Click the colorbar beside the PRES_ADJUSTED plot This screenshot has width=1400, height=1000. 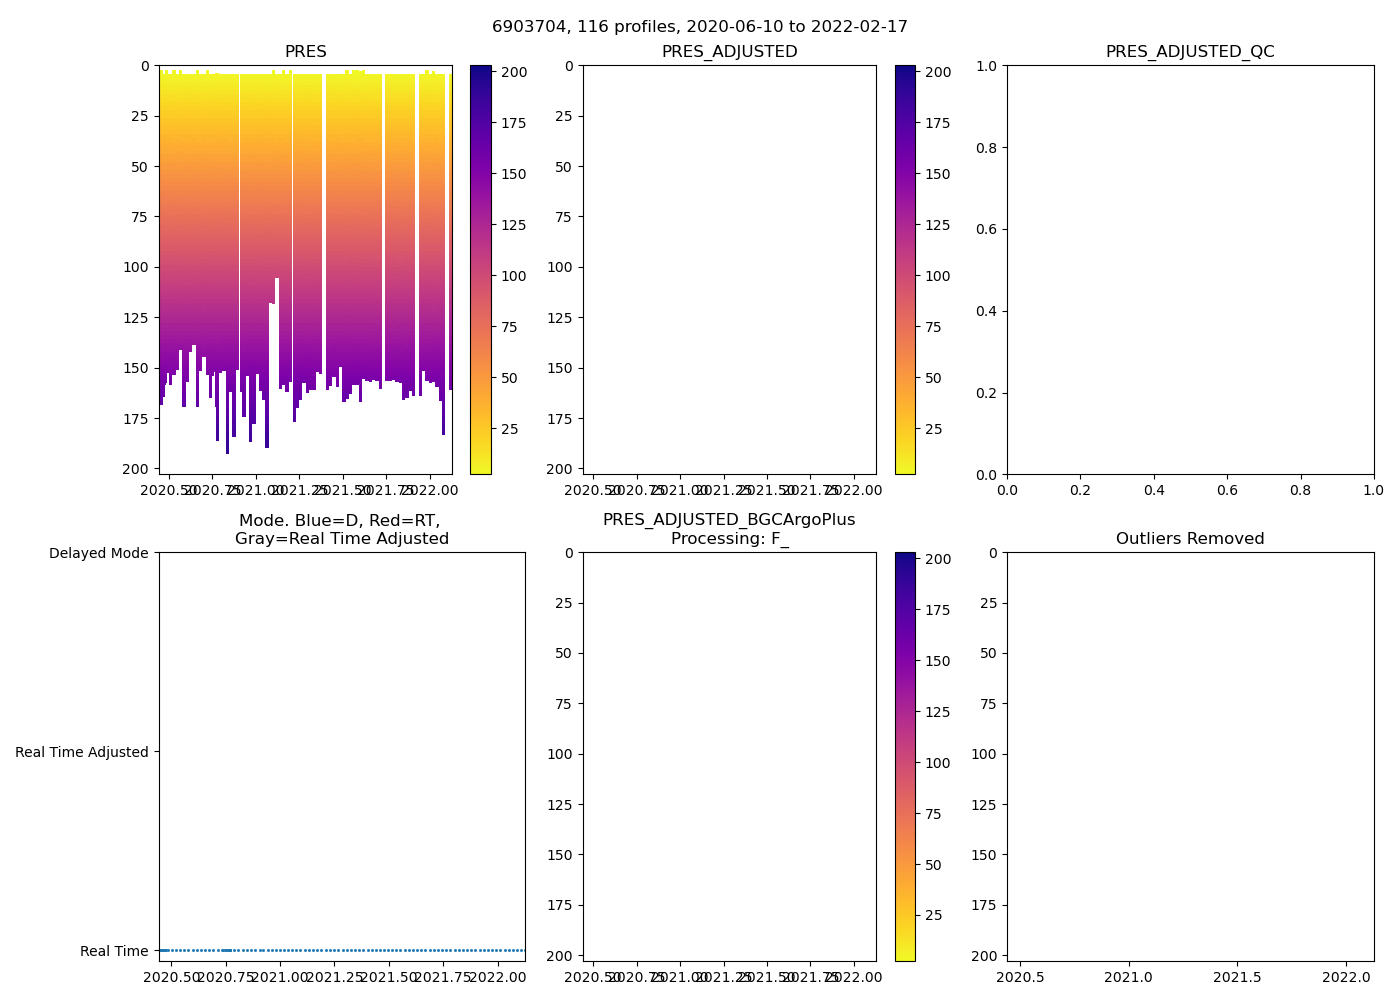coord(904,270)
